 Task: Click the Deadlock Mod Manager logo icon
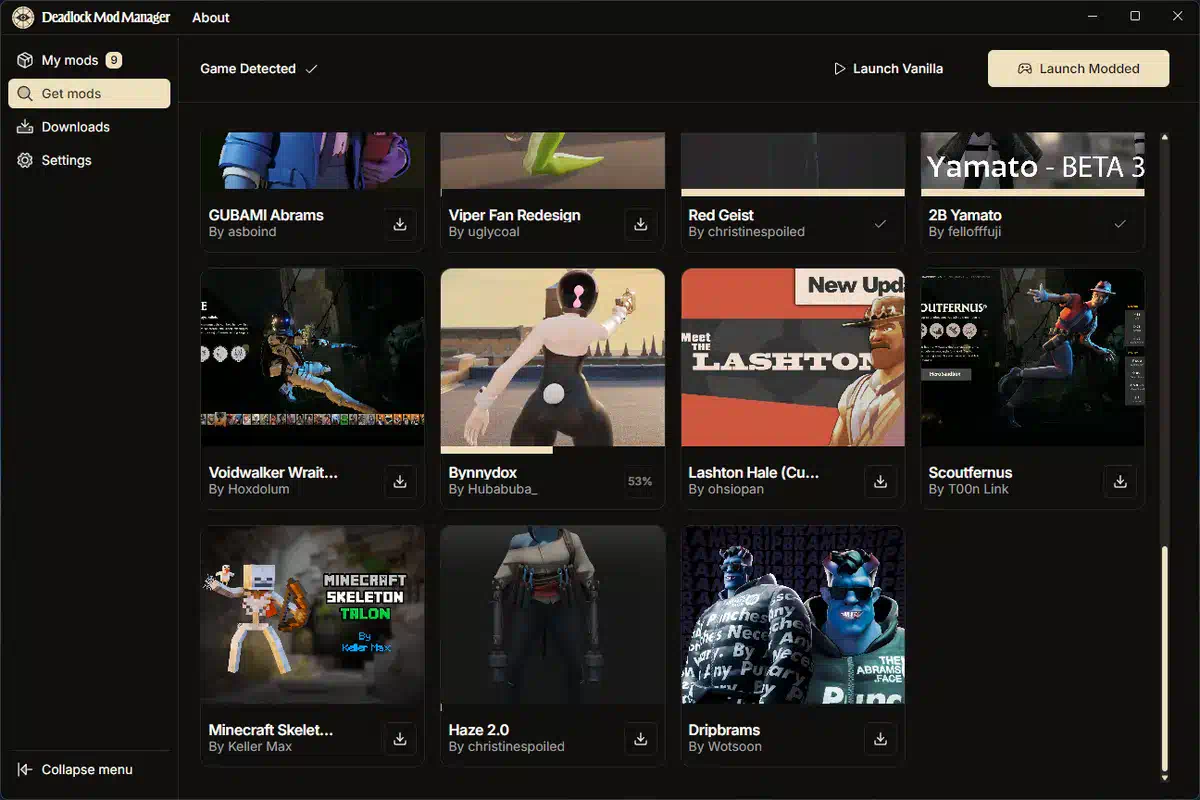21,17
